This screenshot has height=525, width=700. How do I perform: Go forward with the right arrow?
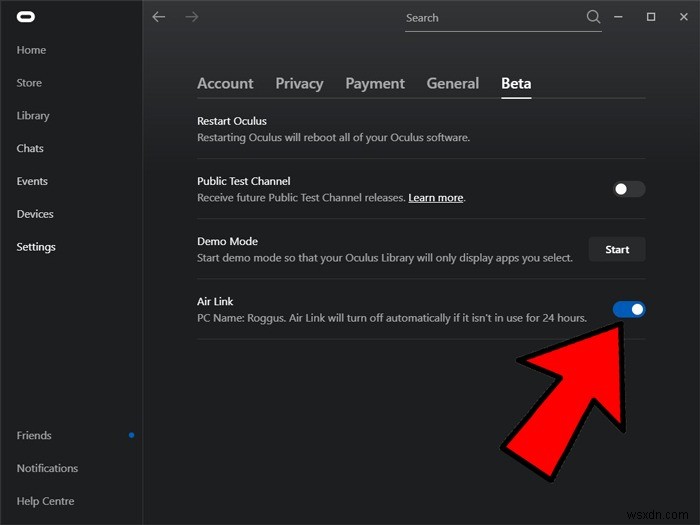point(192,17)
